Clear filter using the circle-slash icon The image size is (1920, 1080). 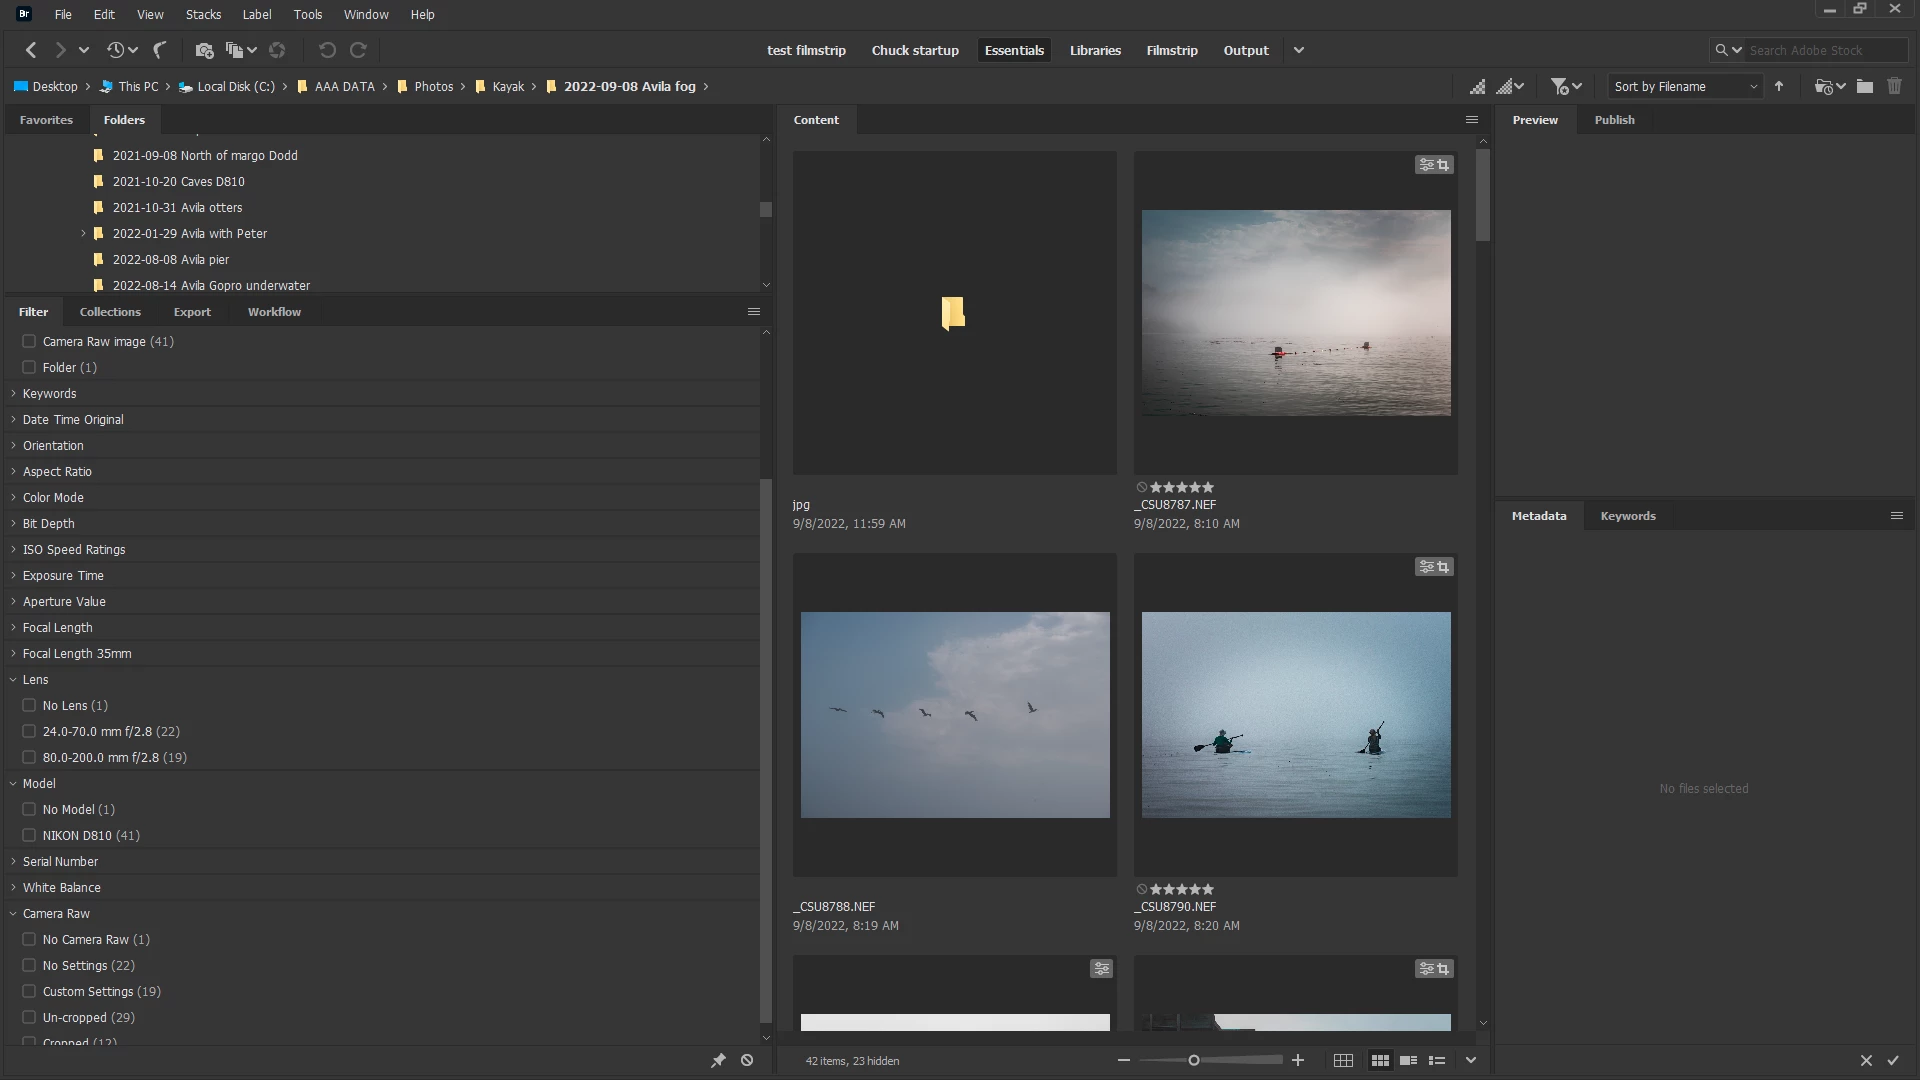tap(747, 1060)
